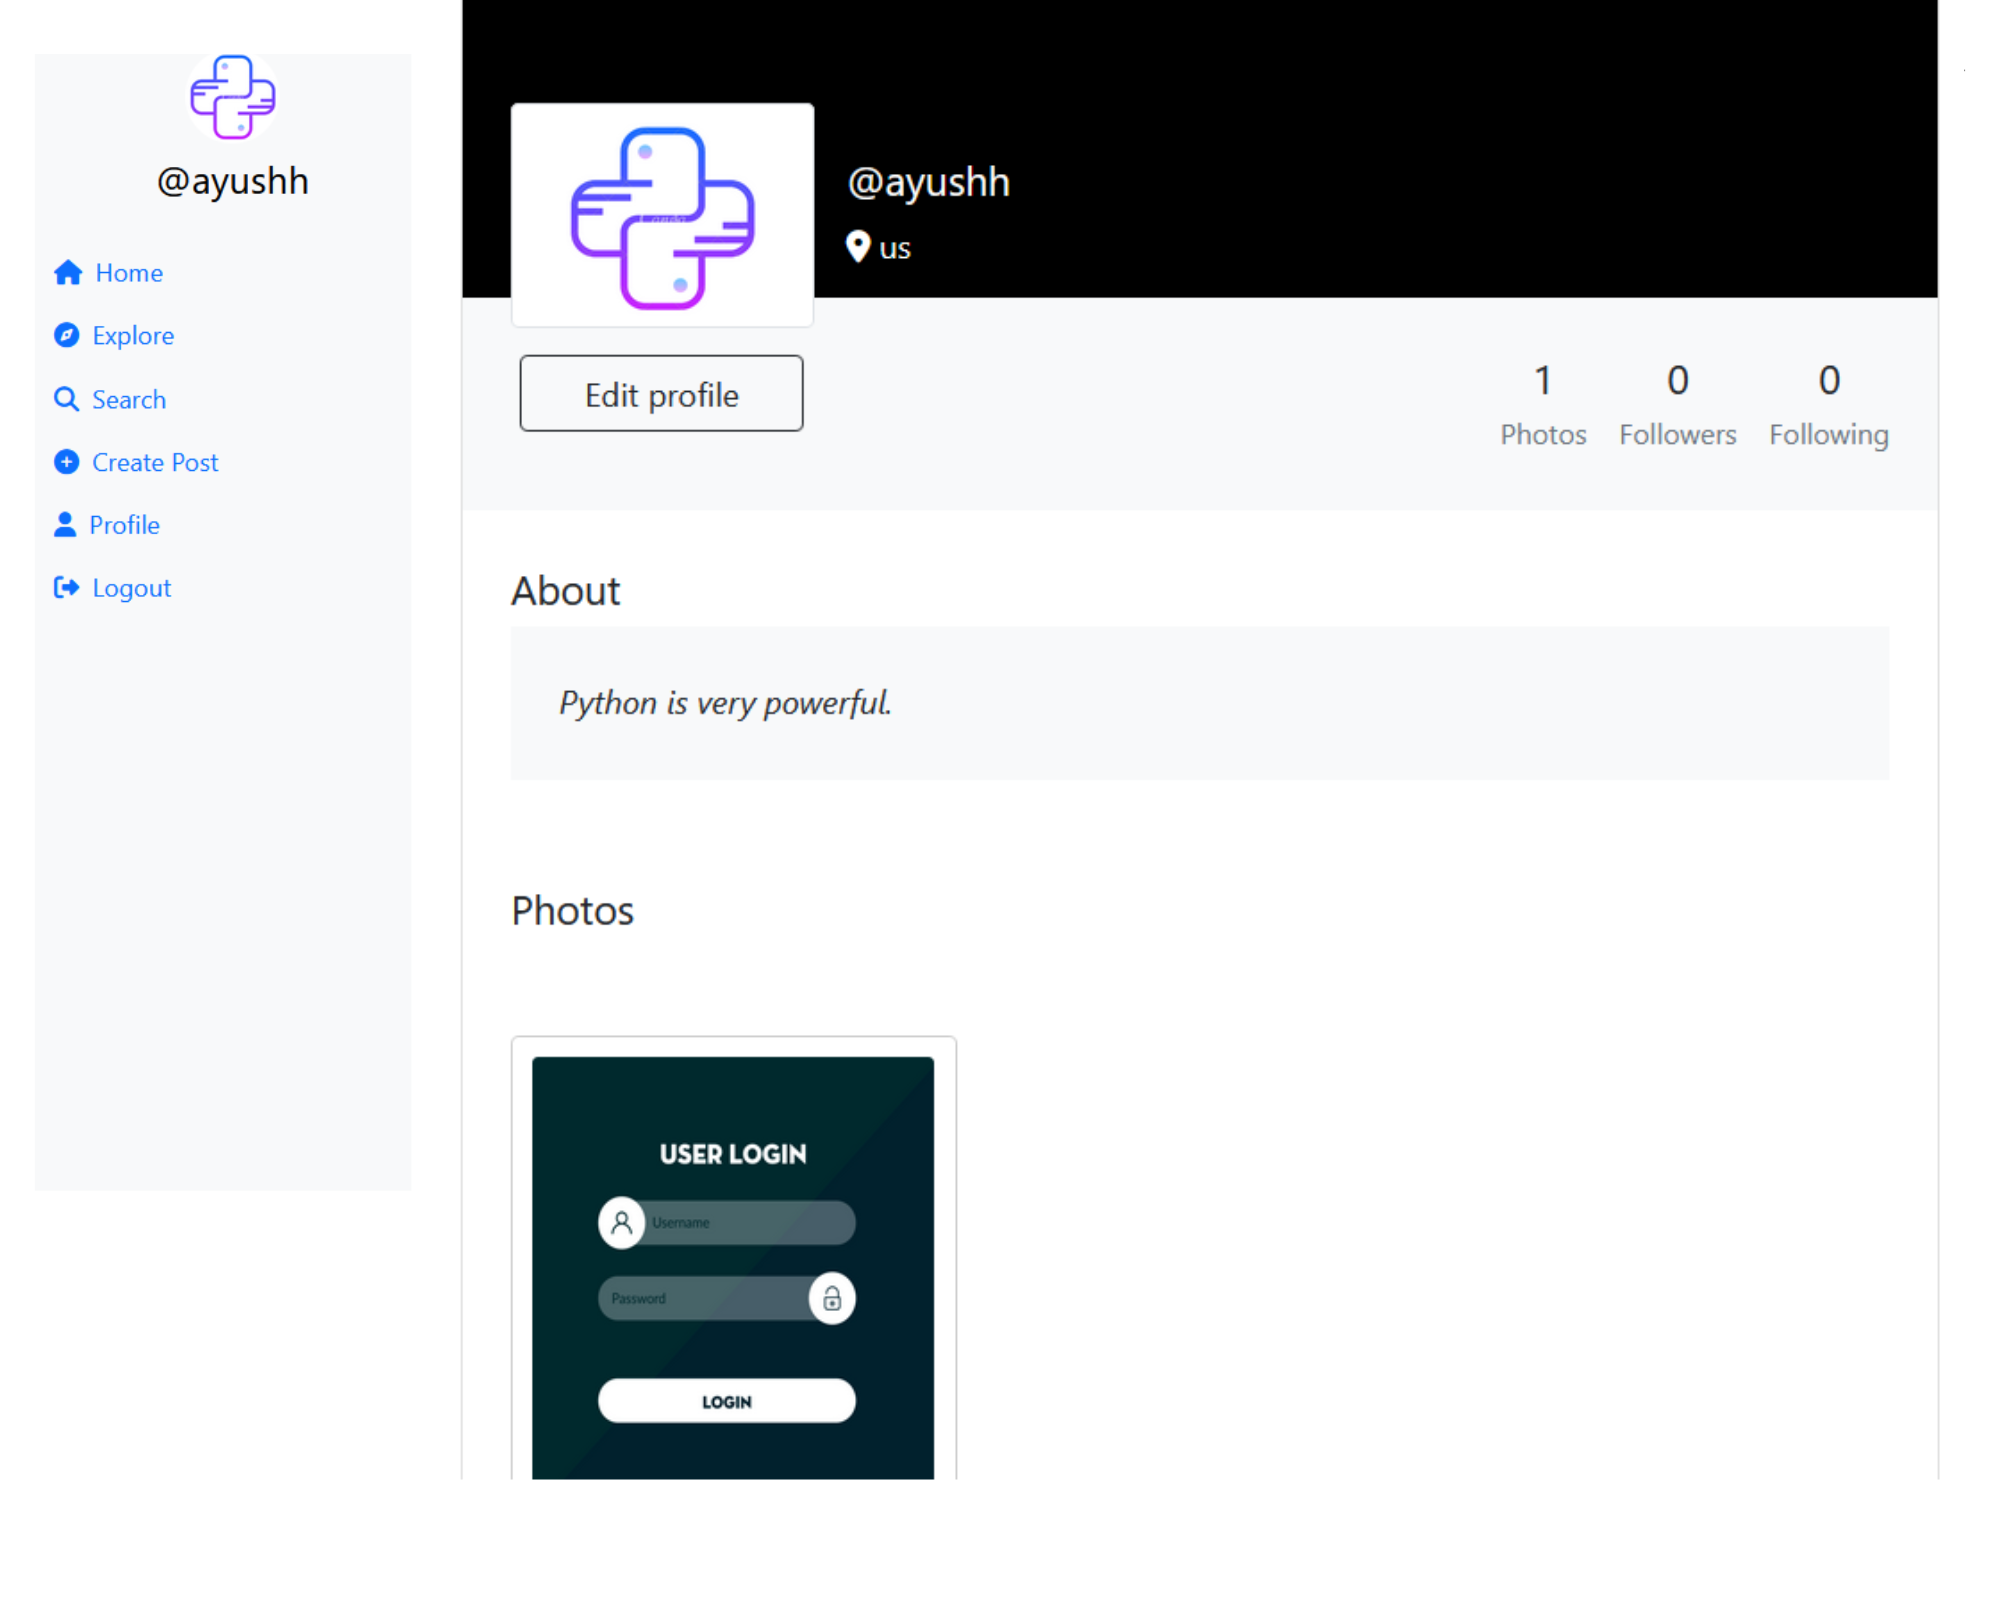The image size is (2000, 1600).
Task: Click the Search magnifier icon
Action: (66, 400)
